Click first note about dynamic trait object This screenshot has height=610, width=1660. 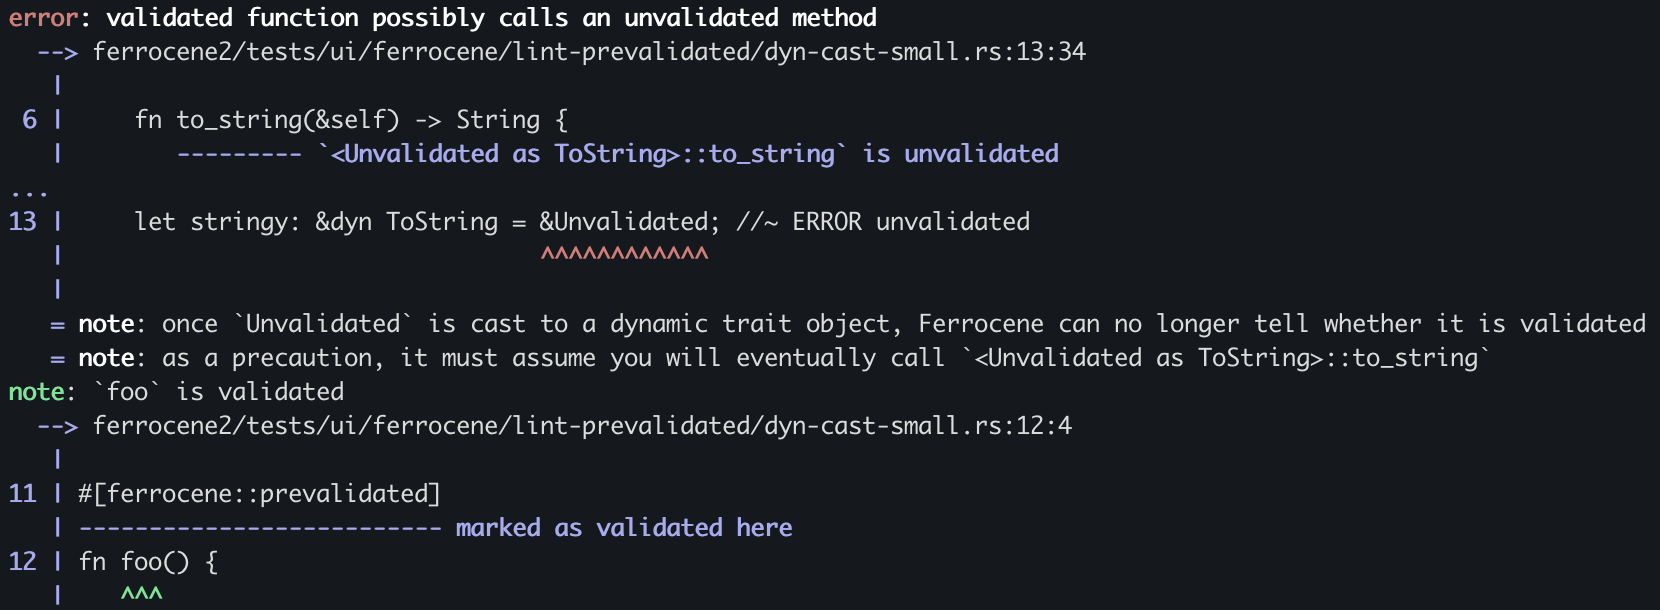click(x=860, y=323)
